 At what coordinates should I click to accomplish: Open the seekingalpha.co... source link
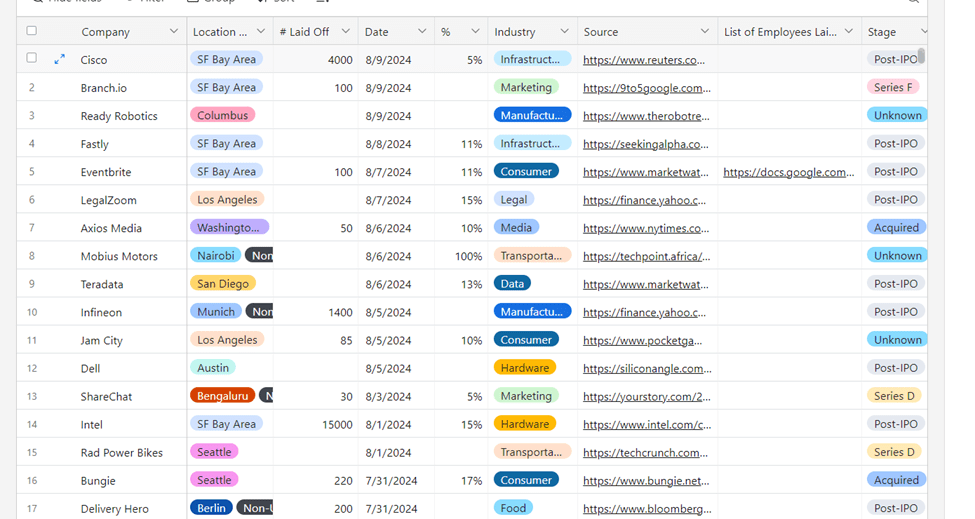click(x=645, y=144)
